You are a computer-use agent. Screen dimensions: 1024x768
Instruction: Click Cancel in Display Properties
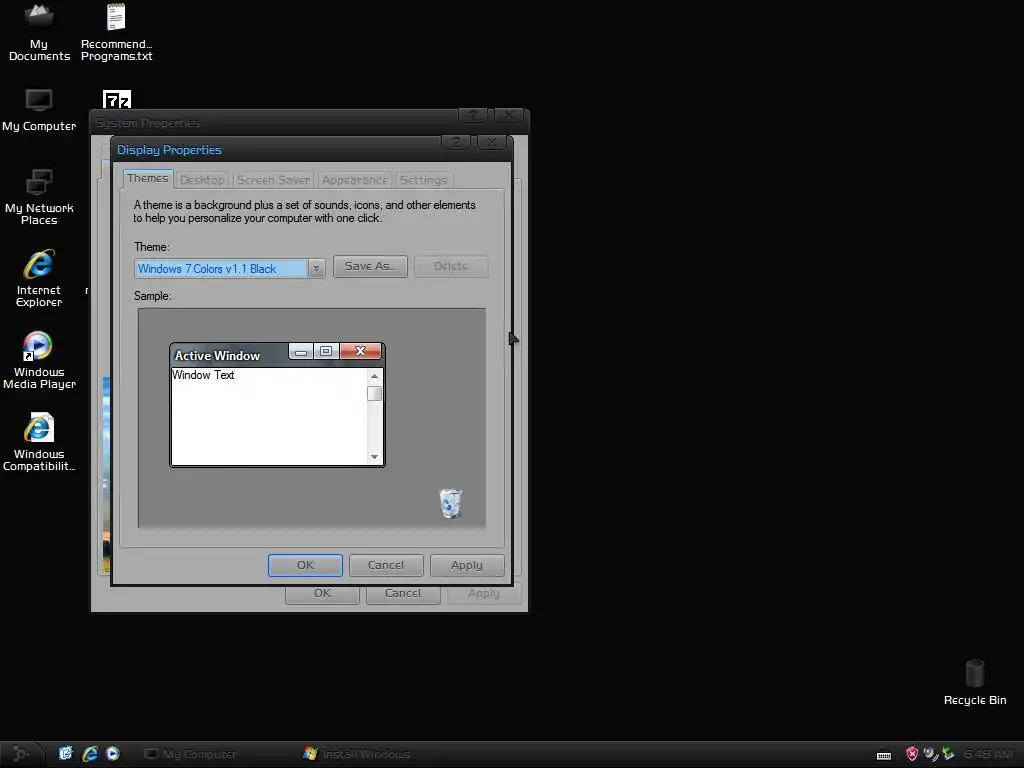coord(386,565)
